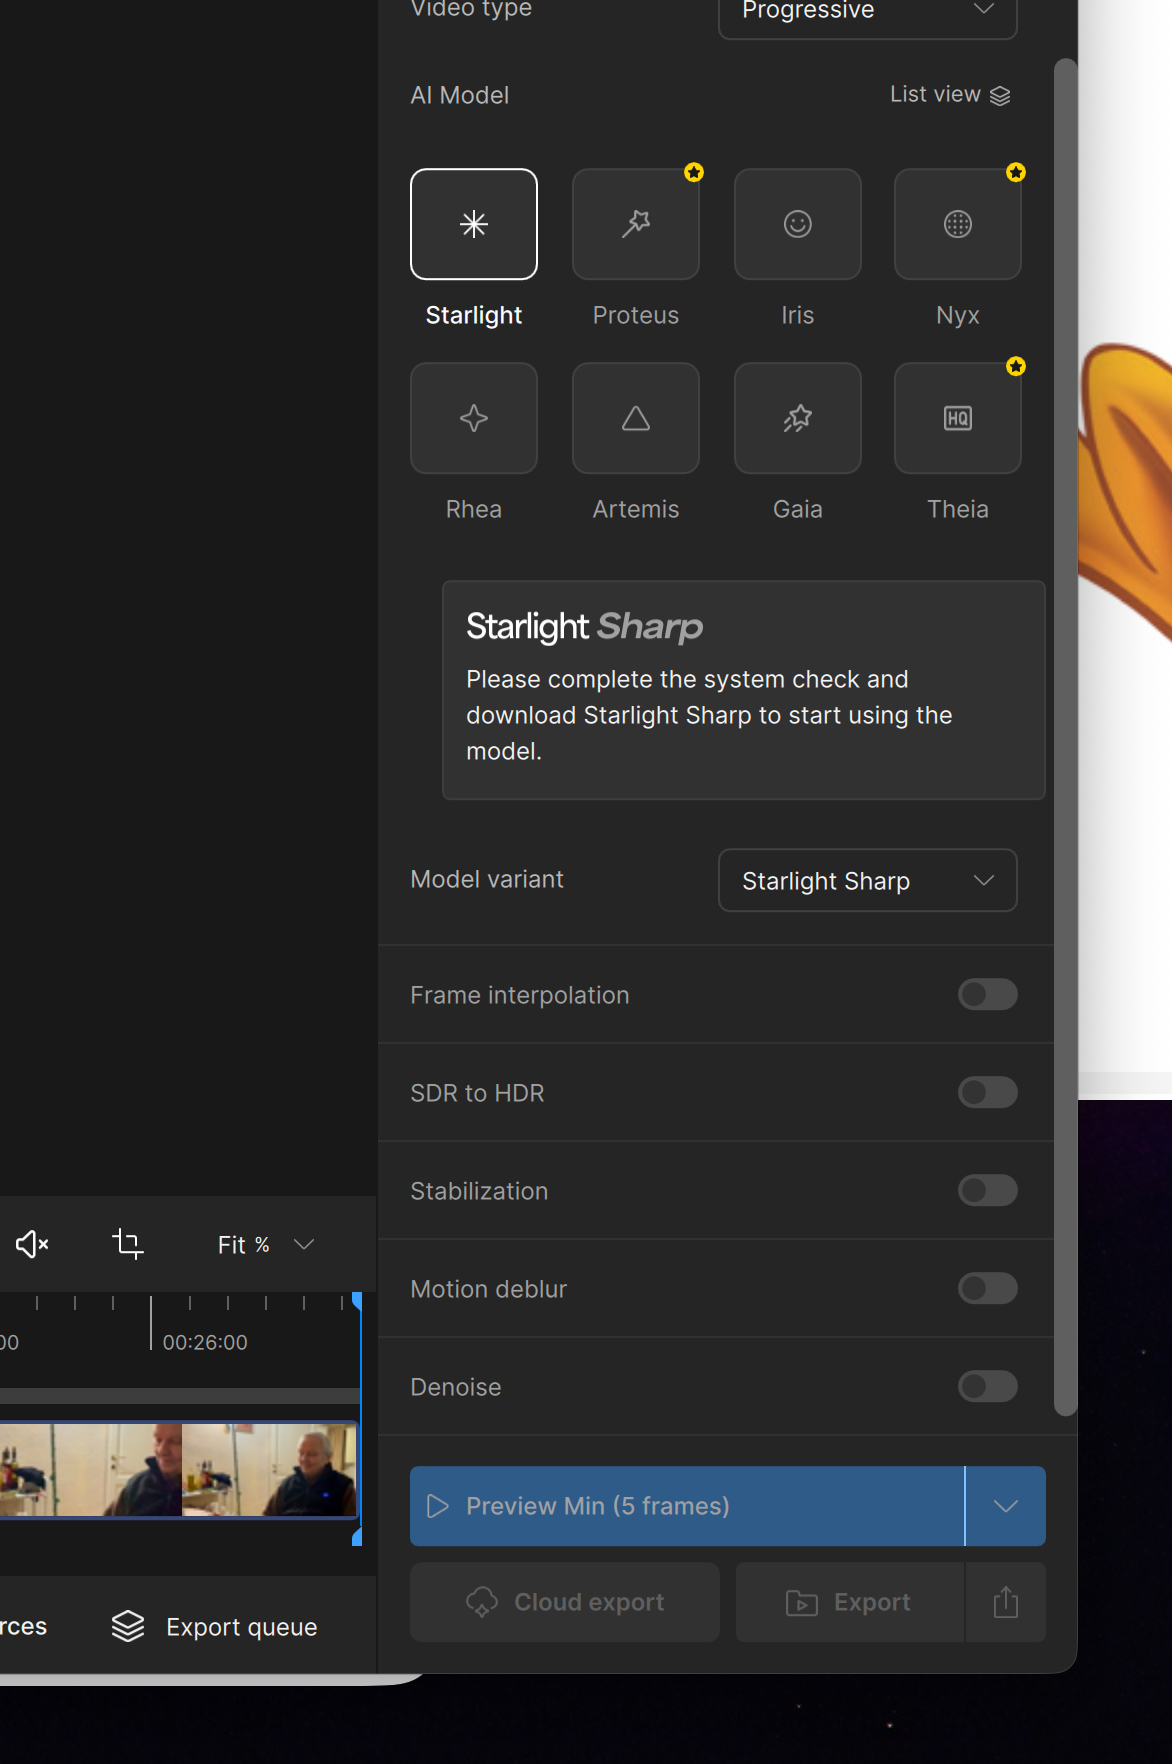Turn on SDR to HDR switch
The height and width of the screenshot is (1764, 1172).
(987, 1092)
